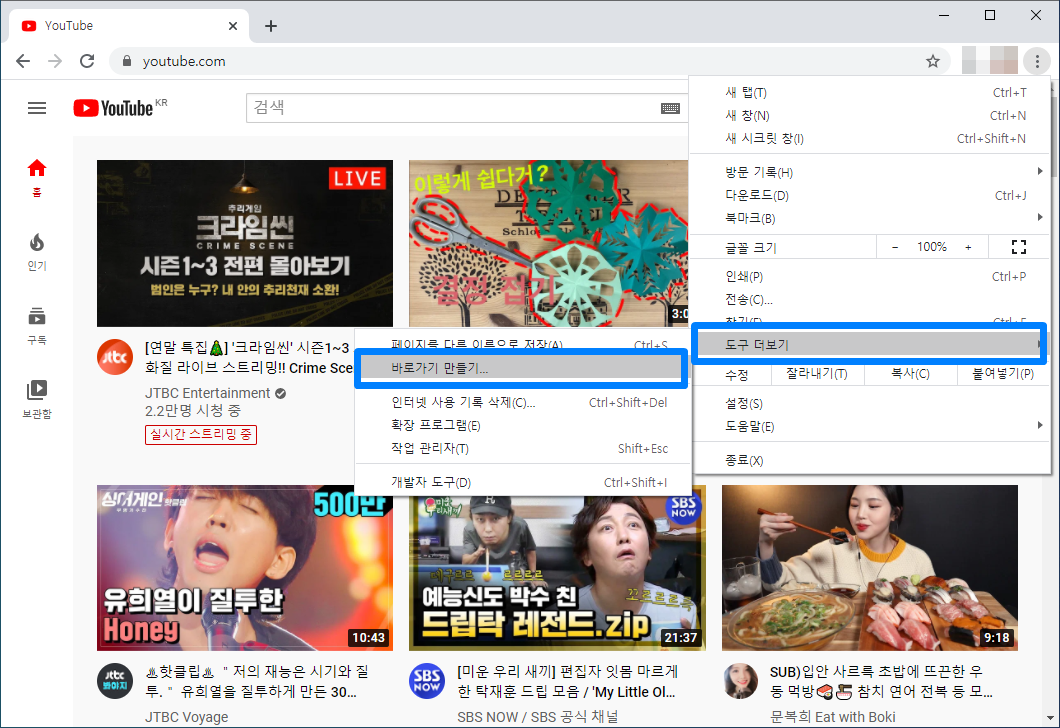Viewport: 1060px width, 728px height.
Task: Open the SUB)입안 사르륵 초밥 video title
Action: 881,681
